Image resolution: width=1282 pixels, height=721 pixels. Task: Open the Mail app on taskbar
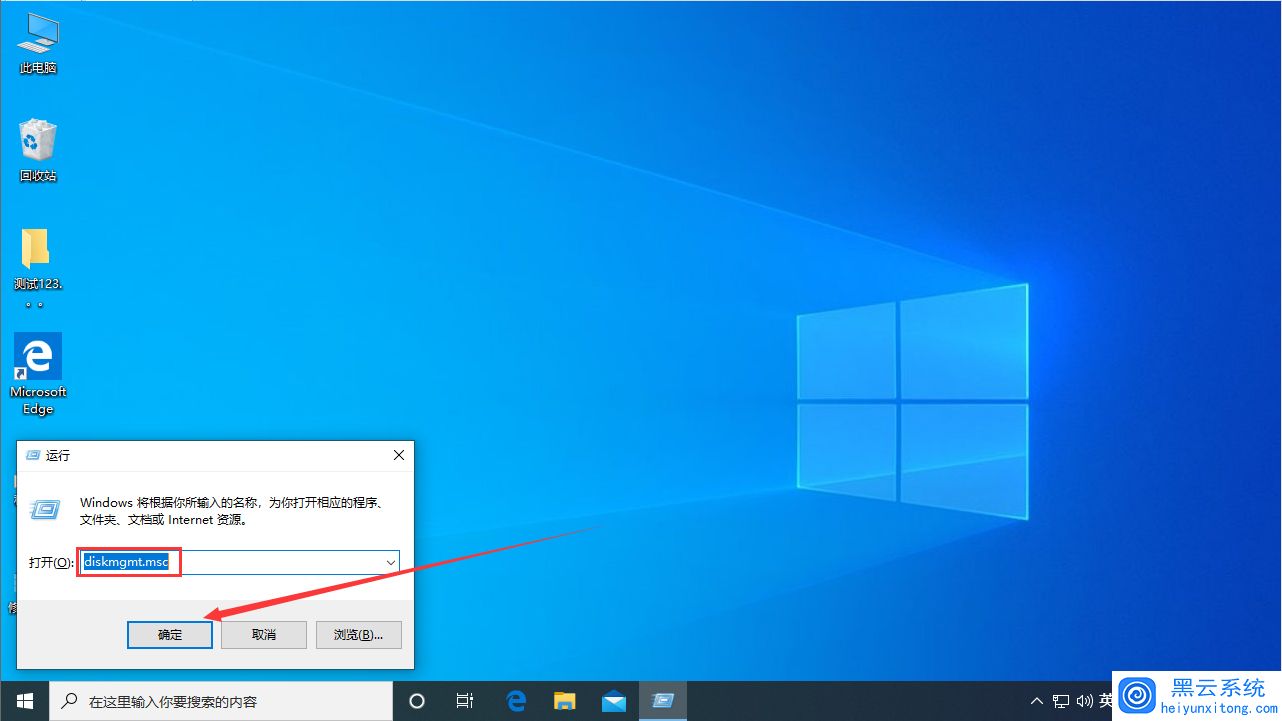pos(613,701)
